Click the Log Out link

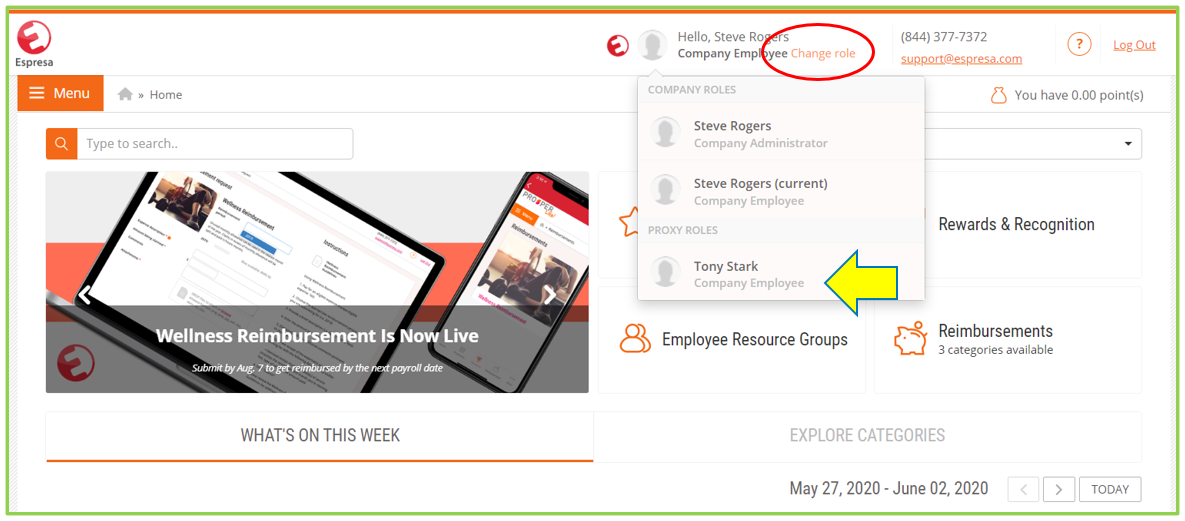pyautogui.click(x=1134, y=45)
